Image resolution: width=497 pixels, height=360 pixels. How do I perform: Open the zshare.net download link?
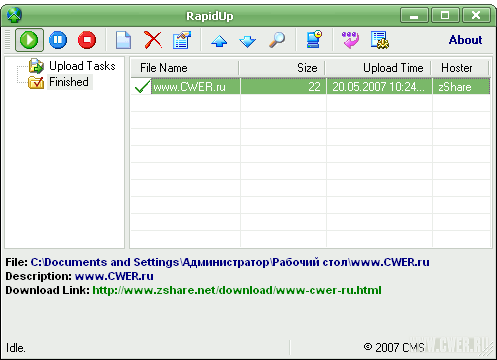[237, 290]
